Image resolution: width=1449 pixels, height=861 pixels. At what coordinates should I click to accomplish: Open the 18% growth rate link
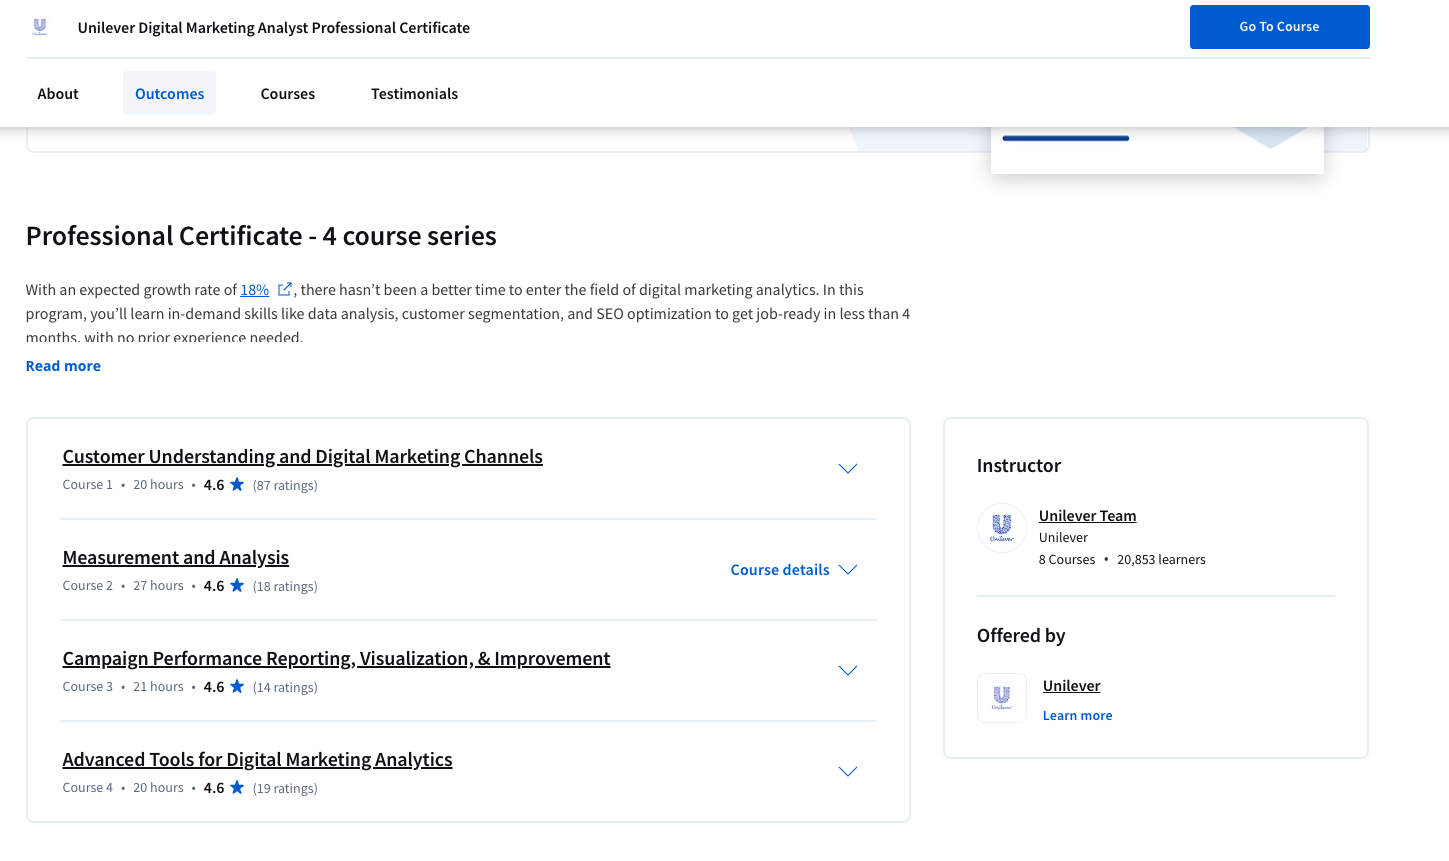click(x=254, y=290)
